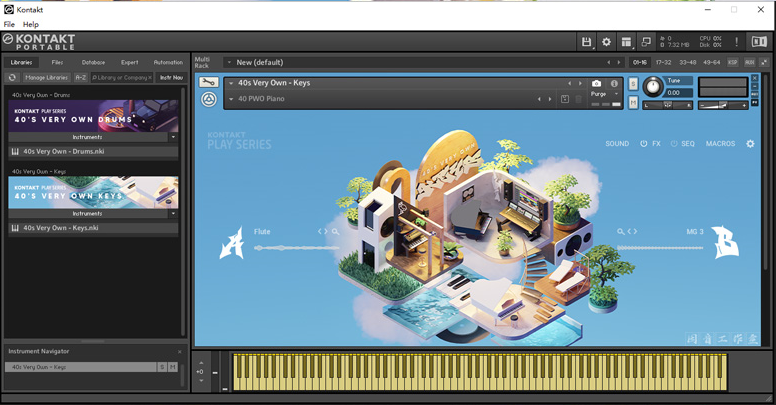The image size is (776, 405).
Task: Click the circular instrument logo under wrench
Action: pyautogui.click(x=209, y=100)
